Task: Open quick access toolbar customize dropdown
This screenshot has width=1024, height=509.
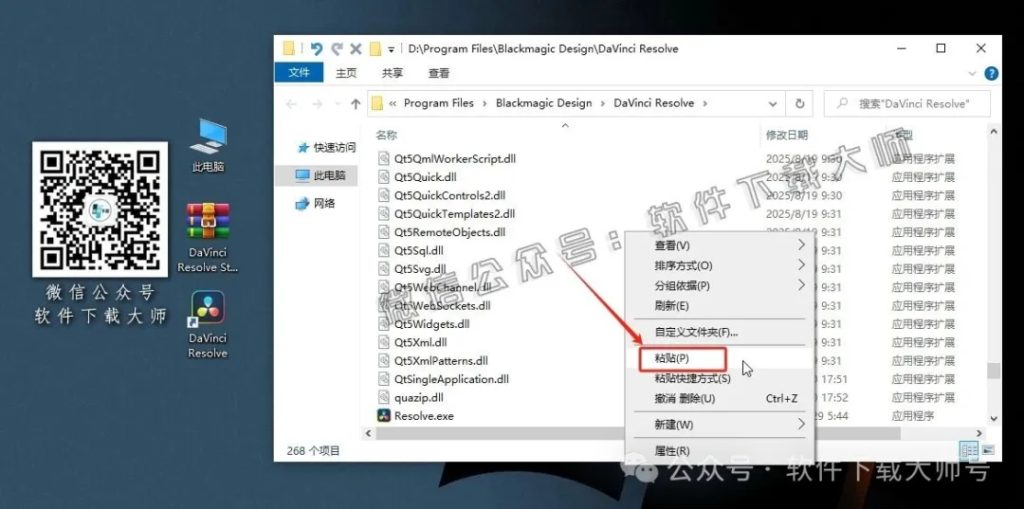Action: [391, 49]
